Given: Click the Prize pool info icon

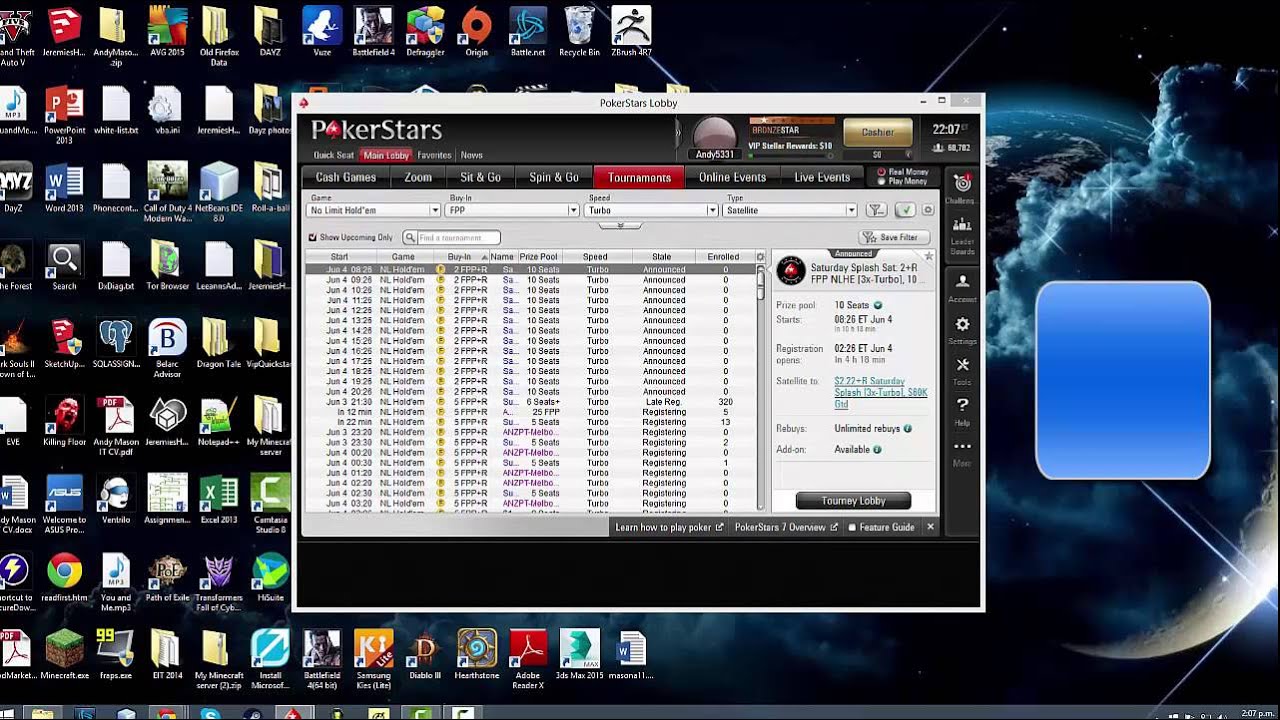Looking at the screenshot, I should [878, 305].
